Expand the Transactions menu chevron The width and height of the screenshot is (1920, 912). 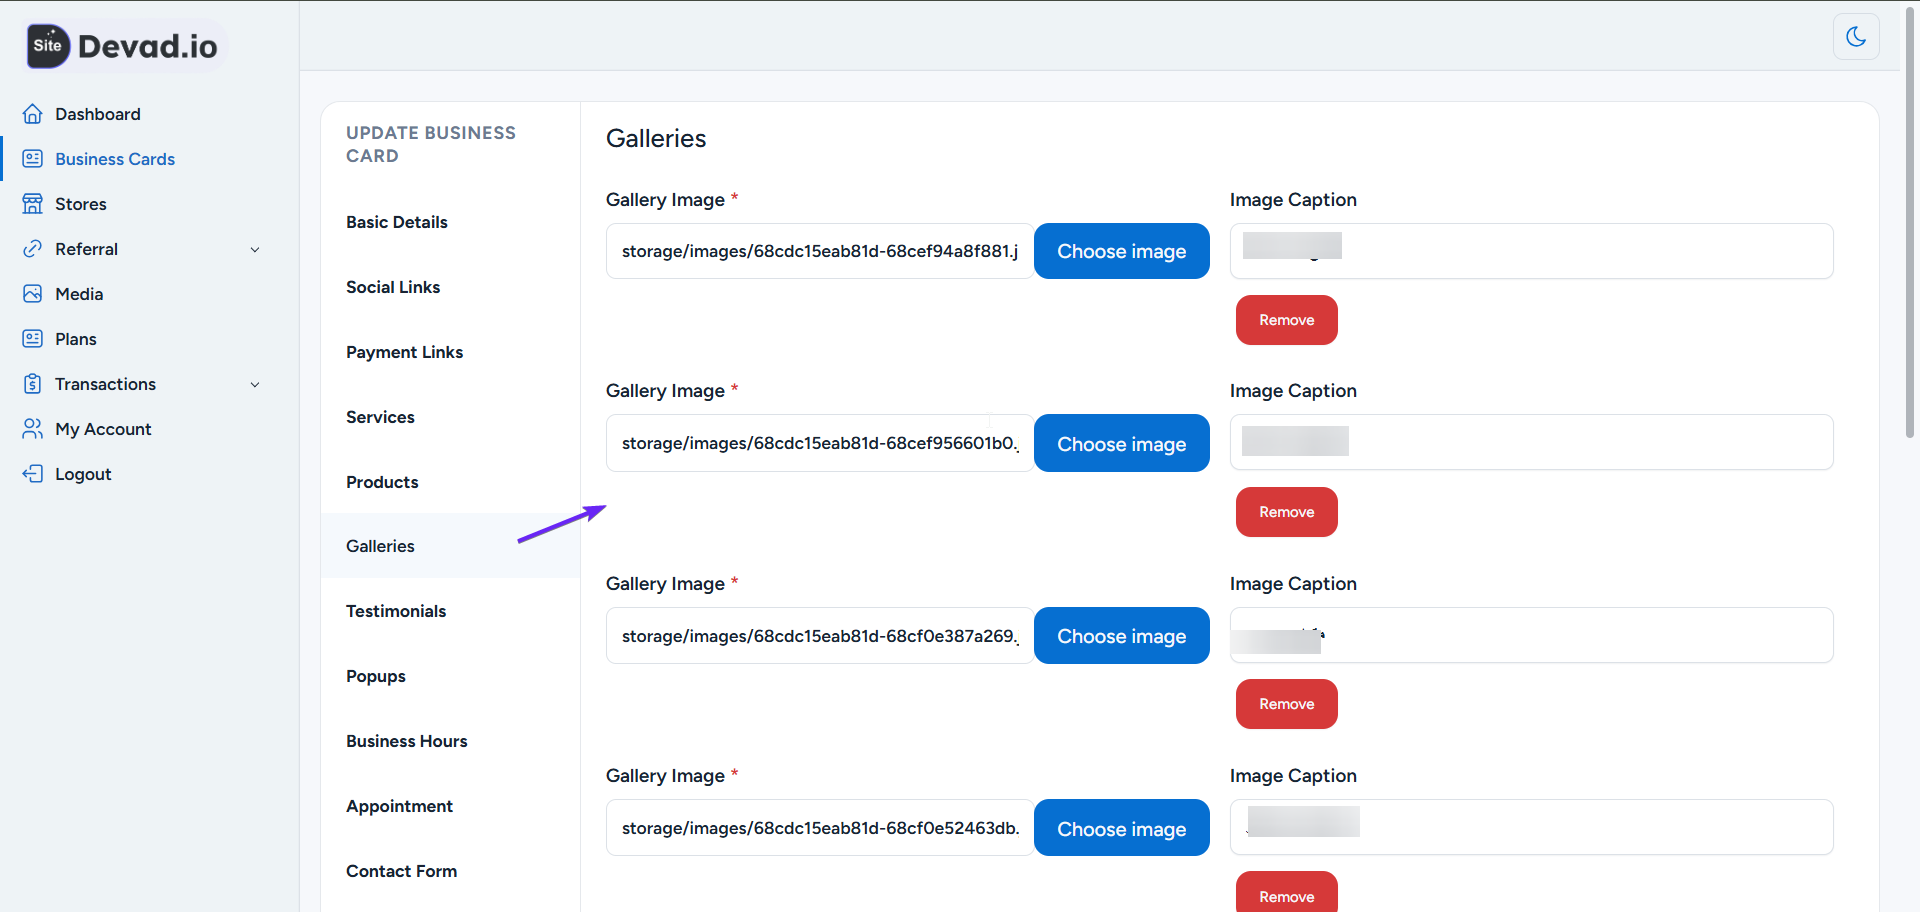pos(255,385)
